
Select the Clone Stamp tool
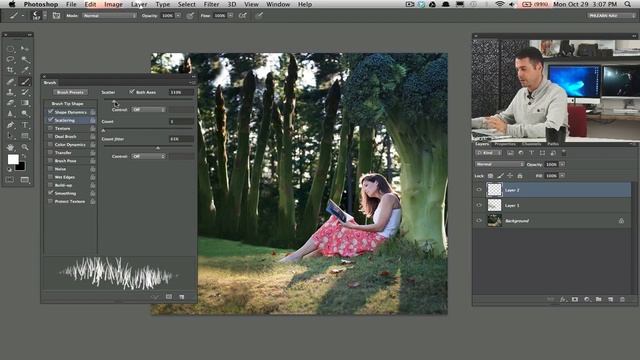10,93
